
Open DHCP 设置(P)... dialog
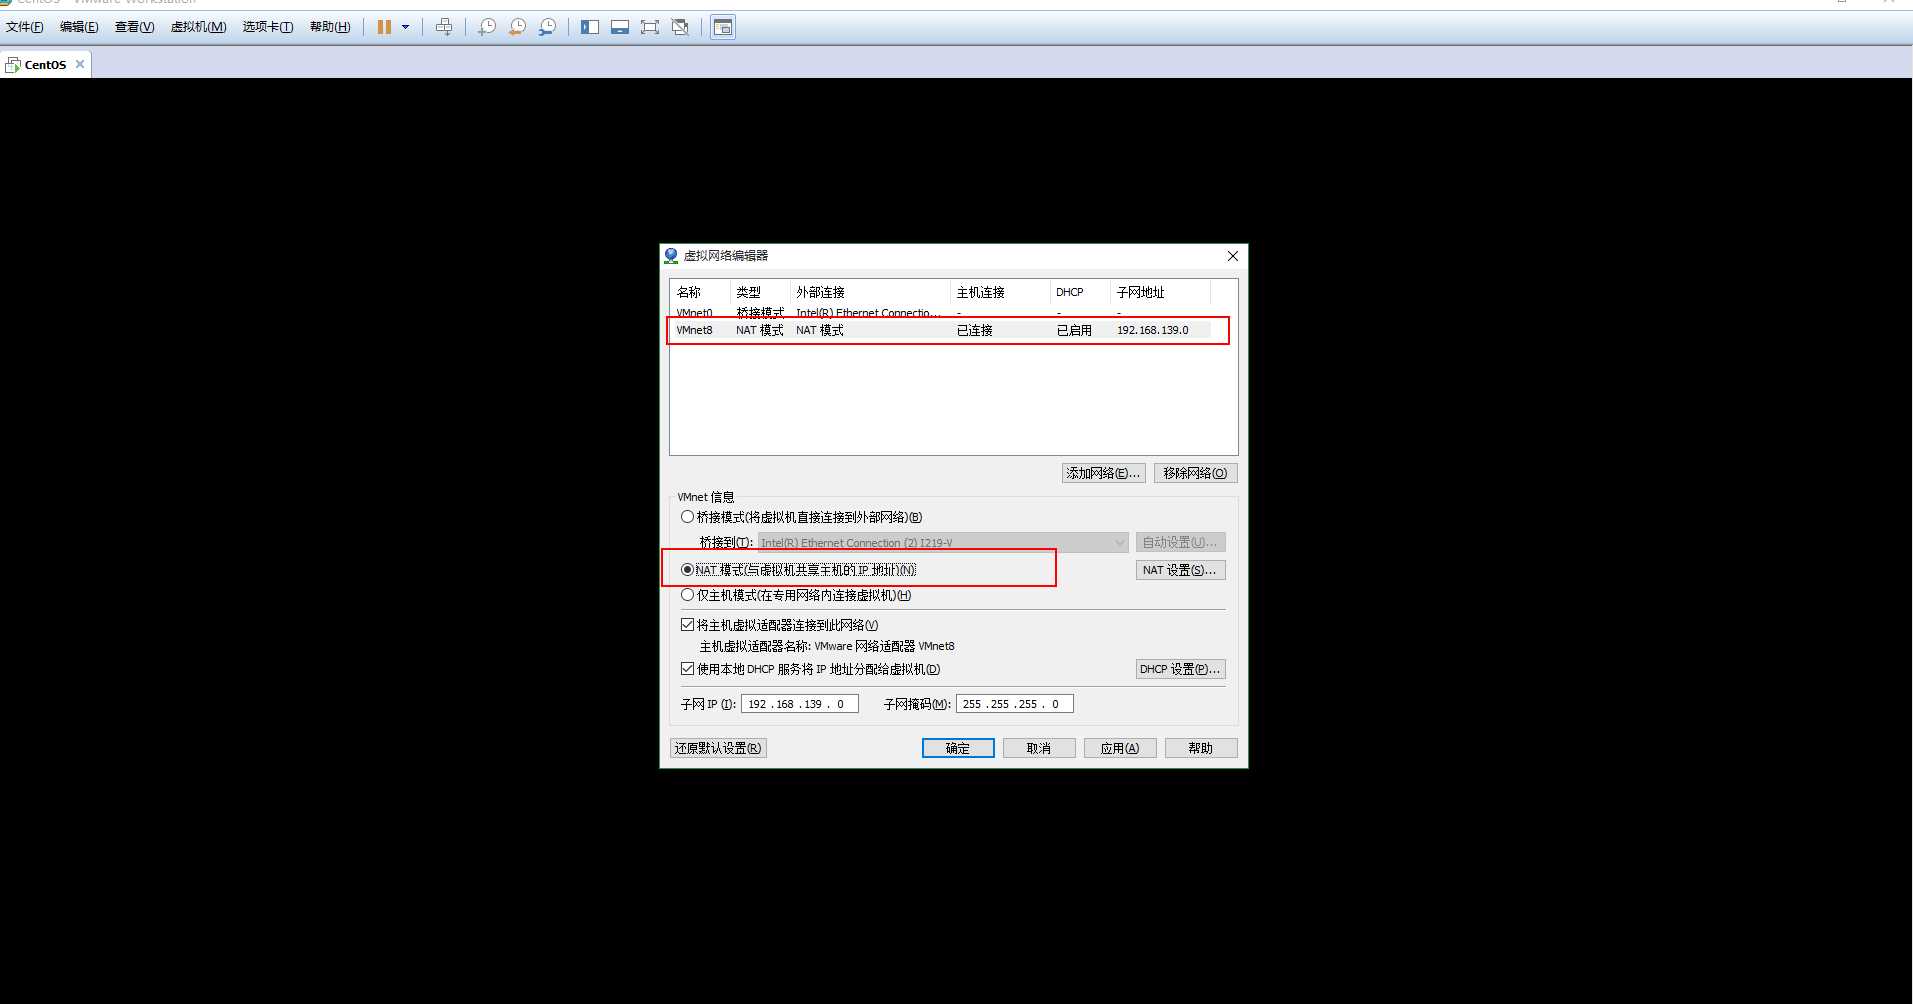1180,669
